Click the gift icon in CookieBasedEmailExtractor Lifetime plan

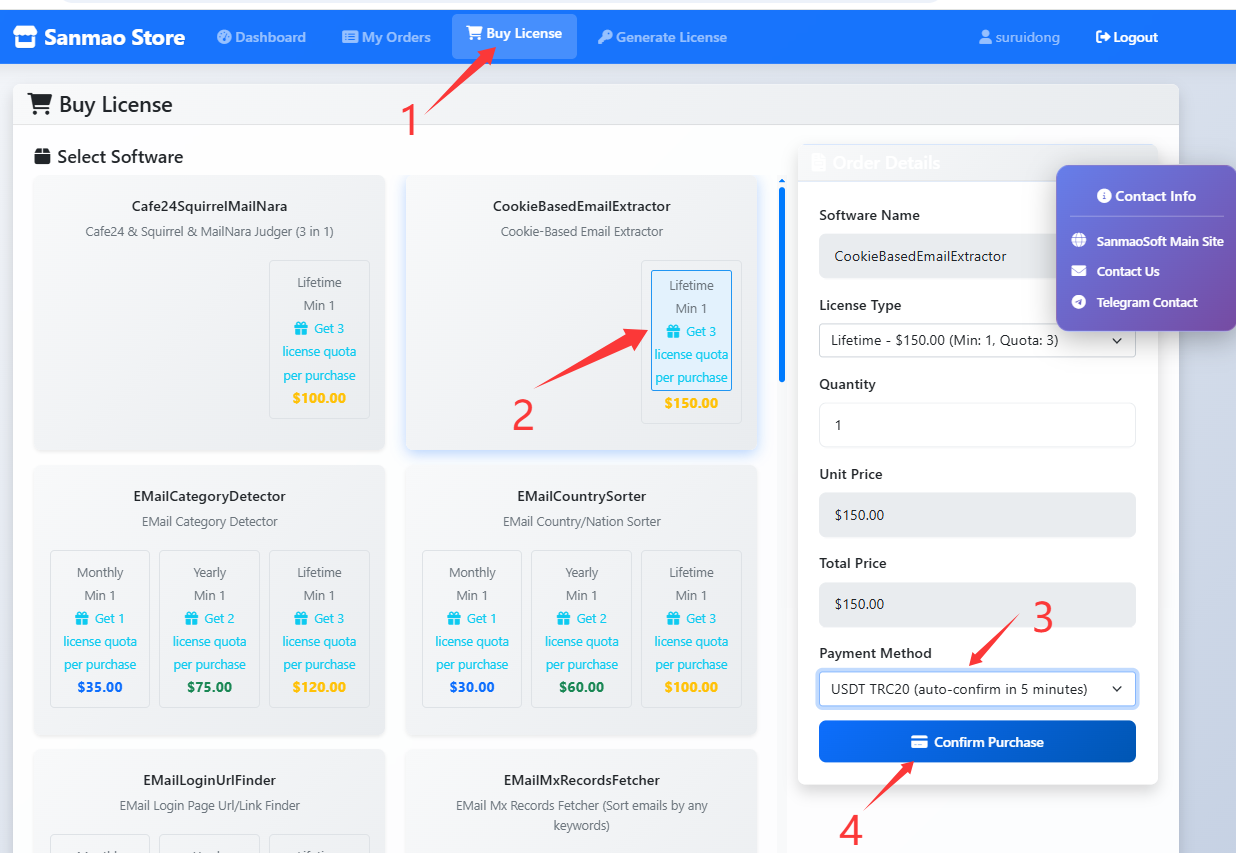click(x=674, y=332)
